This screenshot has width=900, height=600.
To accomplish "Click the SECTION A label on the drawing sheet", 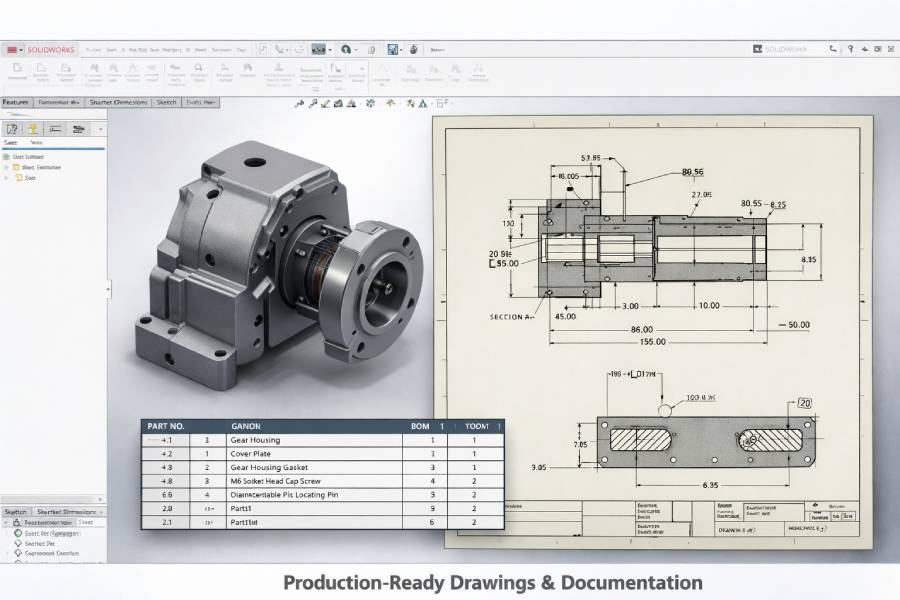I will click(x=511, y=316).
